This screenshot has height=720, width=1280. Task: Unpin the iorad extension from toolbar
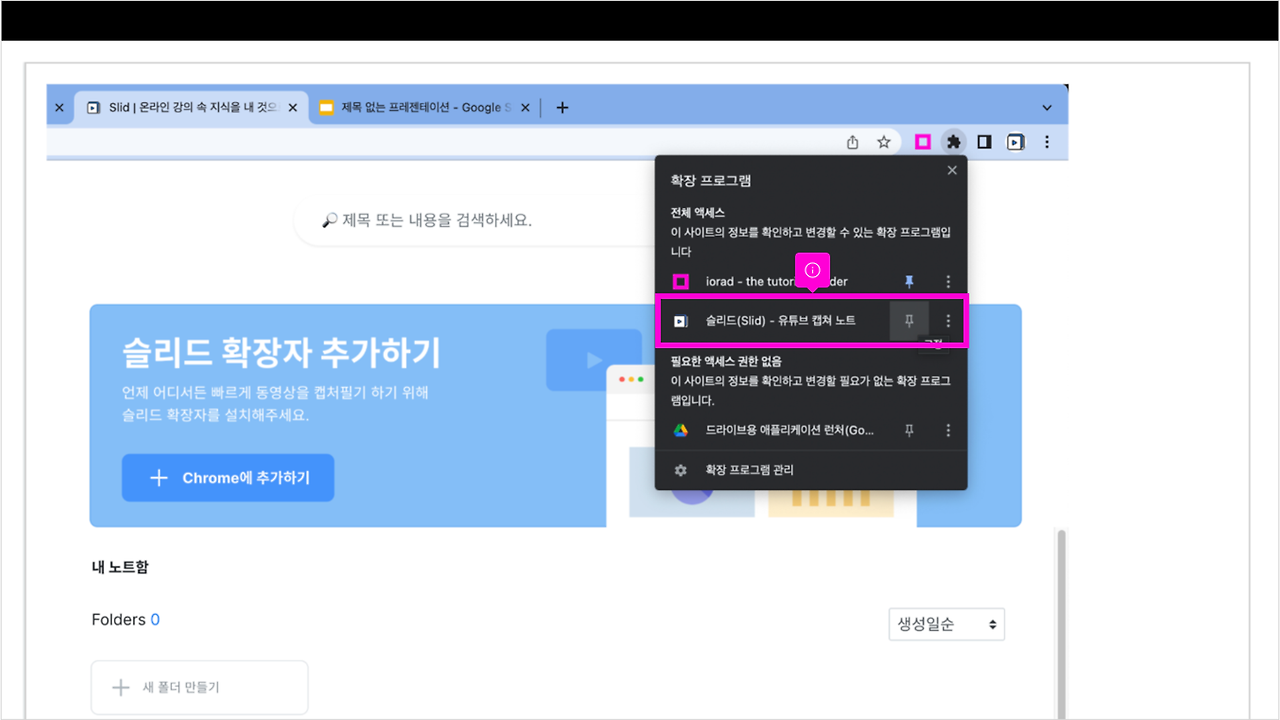pos(909,281)
